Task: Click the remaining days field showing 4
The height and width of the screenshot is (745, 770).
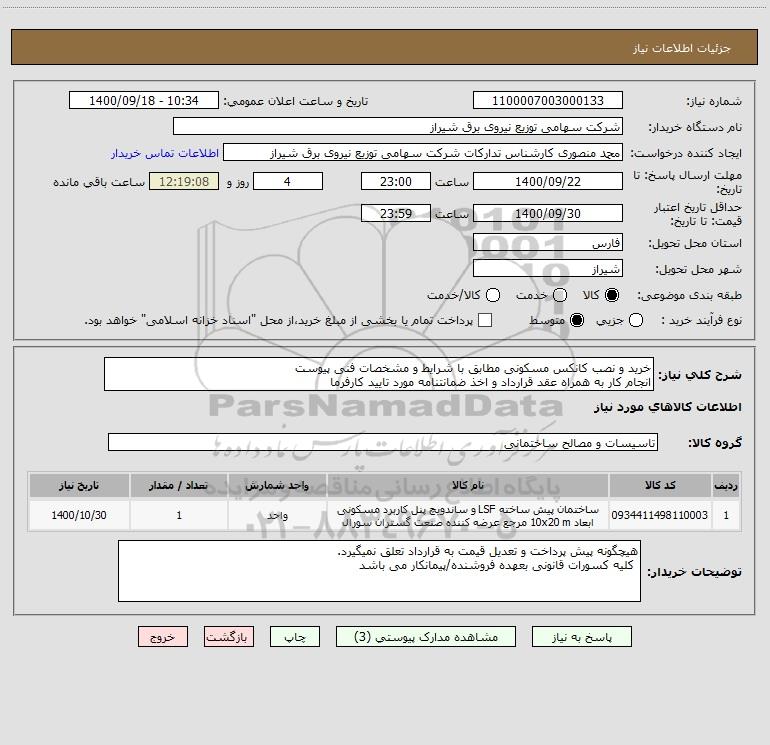Action: pyautogui.click(x=288, y=181)
